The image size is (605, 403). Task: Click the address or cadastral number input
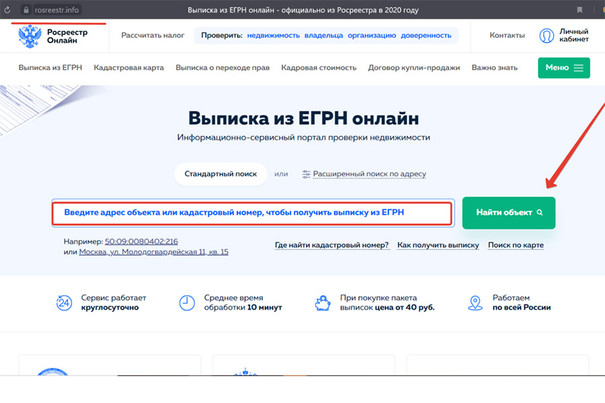click(x=252, y=213)
